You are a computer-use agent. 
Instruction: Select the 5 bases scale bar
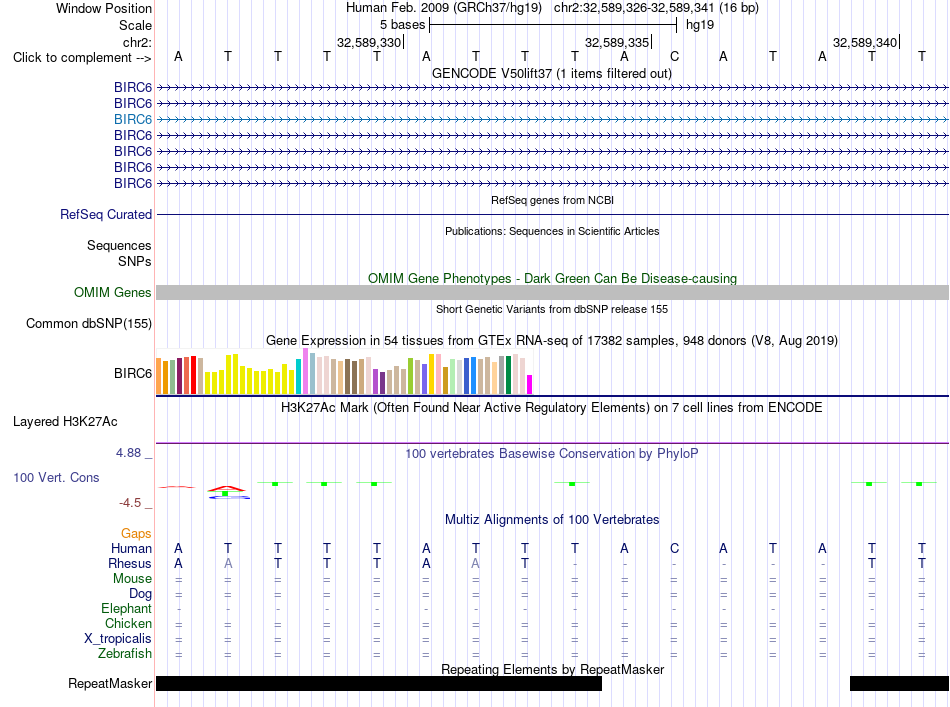[x=553, y=25]
